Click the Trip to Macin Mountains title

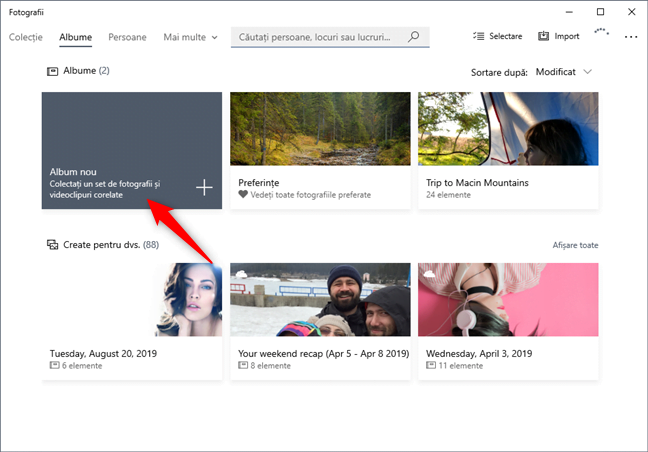click(x=477, y=183)
